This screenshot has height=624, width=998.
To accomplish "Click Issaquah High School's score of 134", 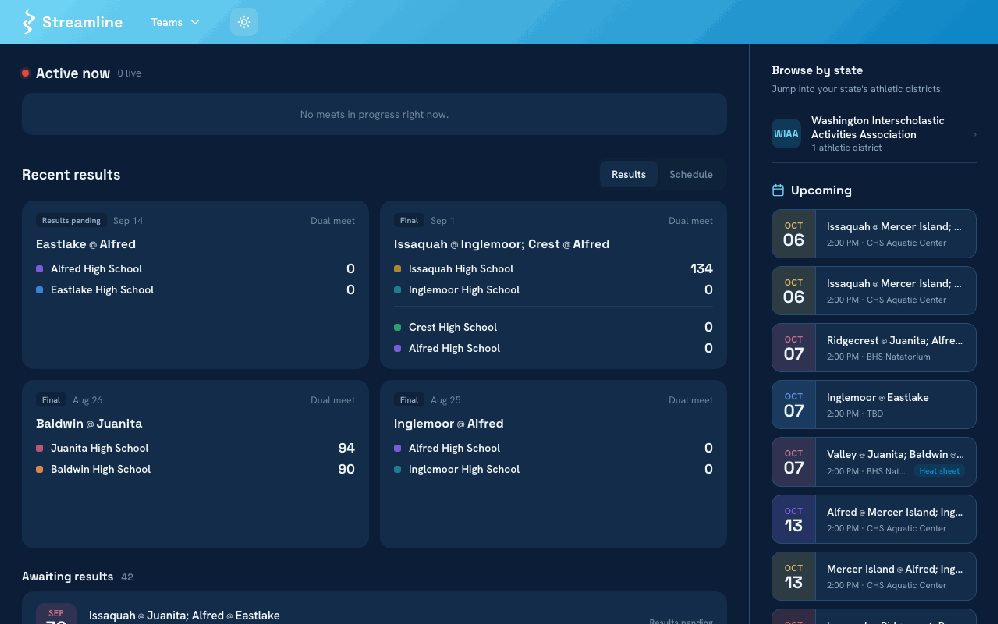I will click(x=701, y=269).
